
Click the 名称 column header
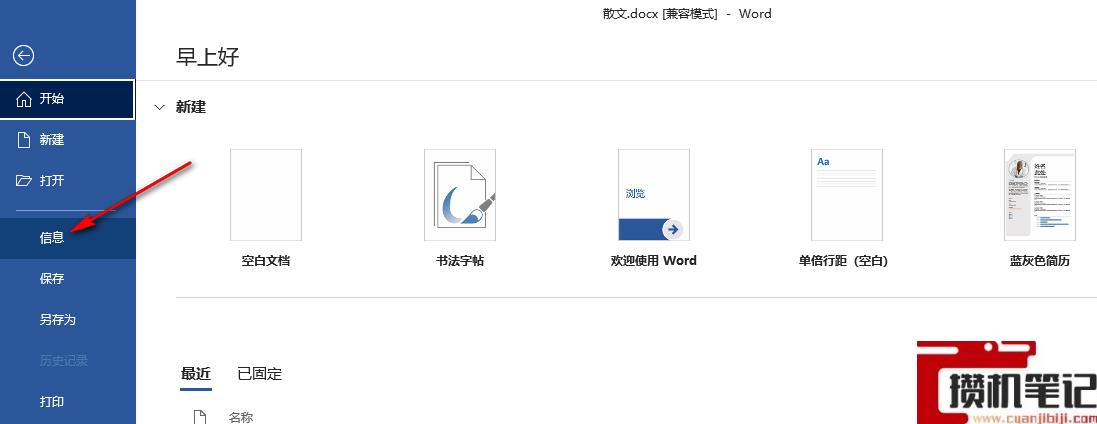tap(241, 417)
